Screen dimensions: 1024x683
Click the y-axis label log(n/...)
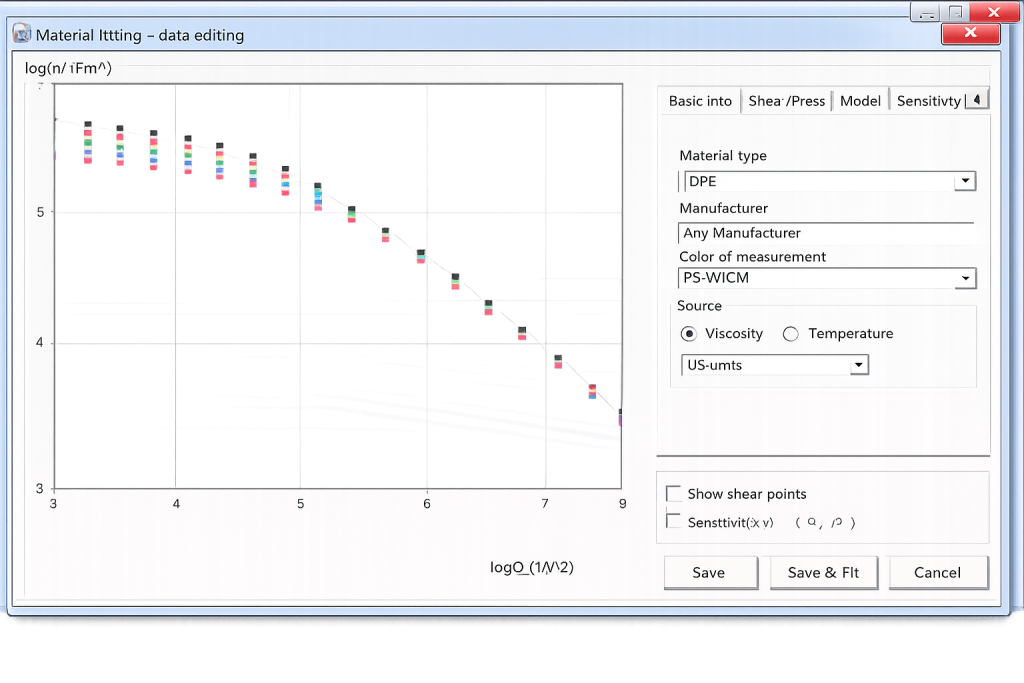tap(68, 68)
